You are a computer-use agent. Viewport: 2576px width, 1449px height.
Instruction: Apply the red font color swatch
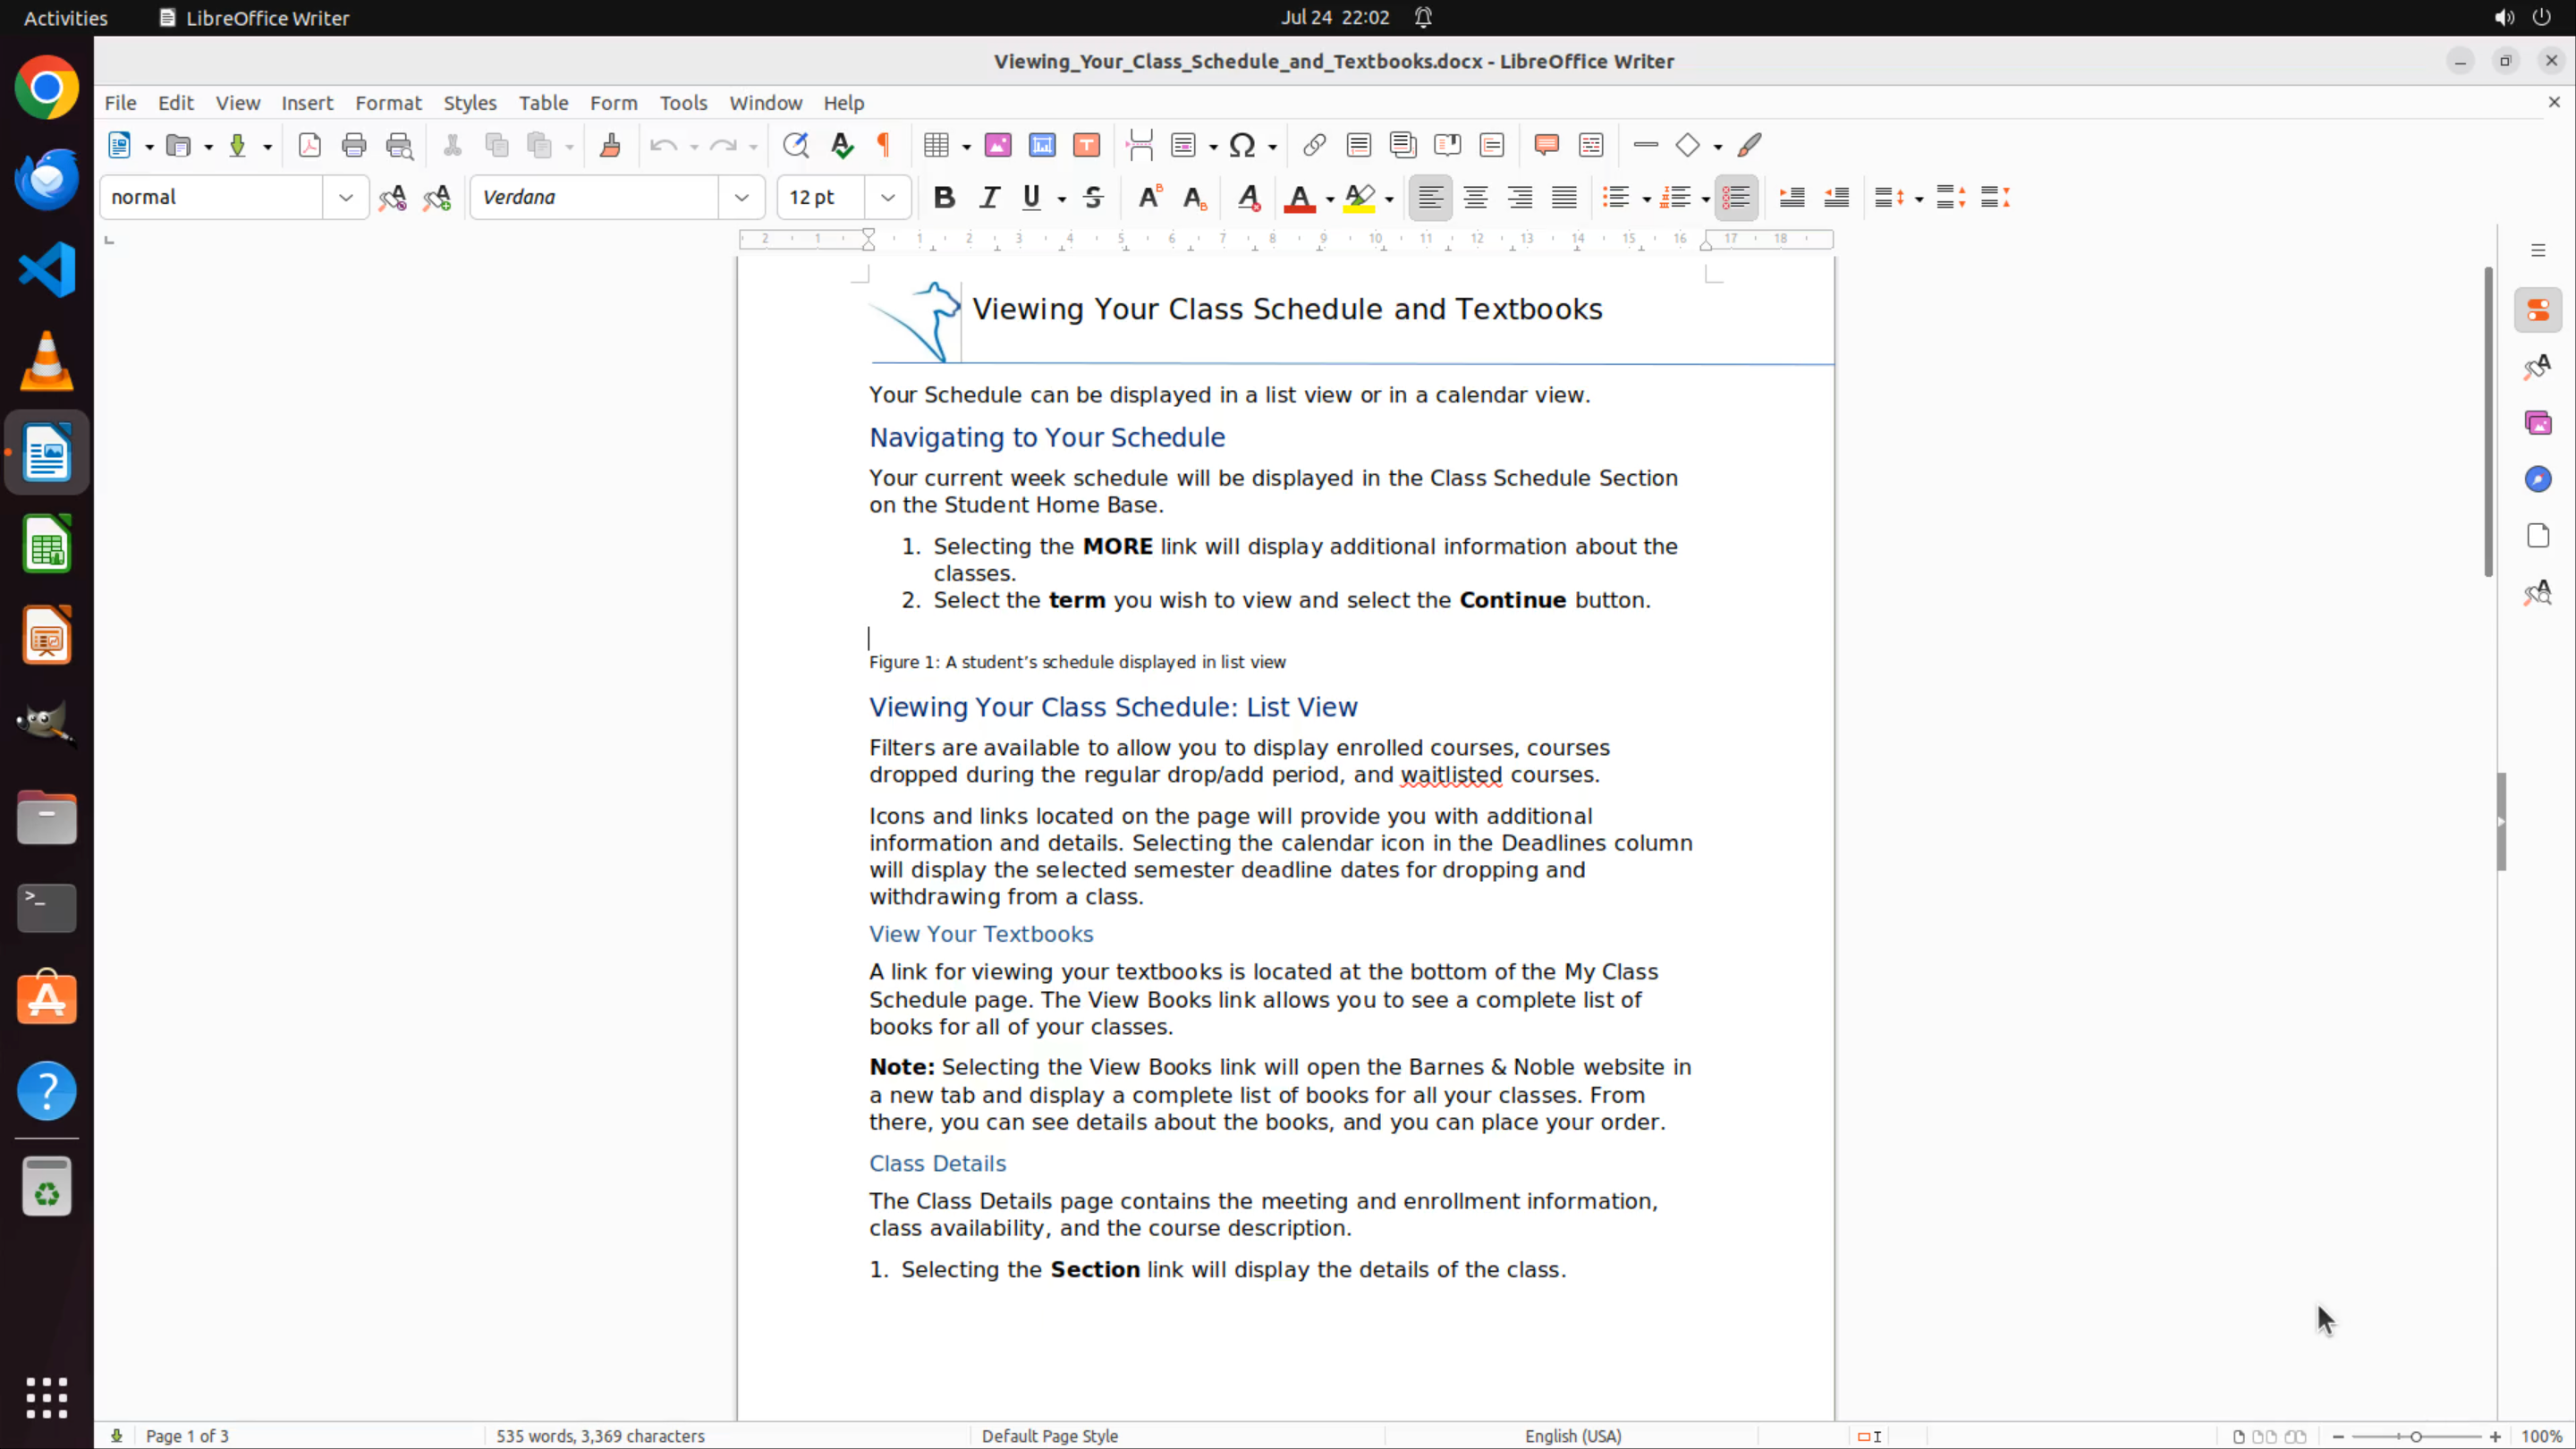pos(1299,197)
